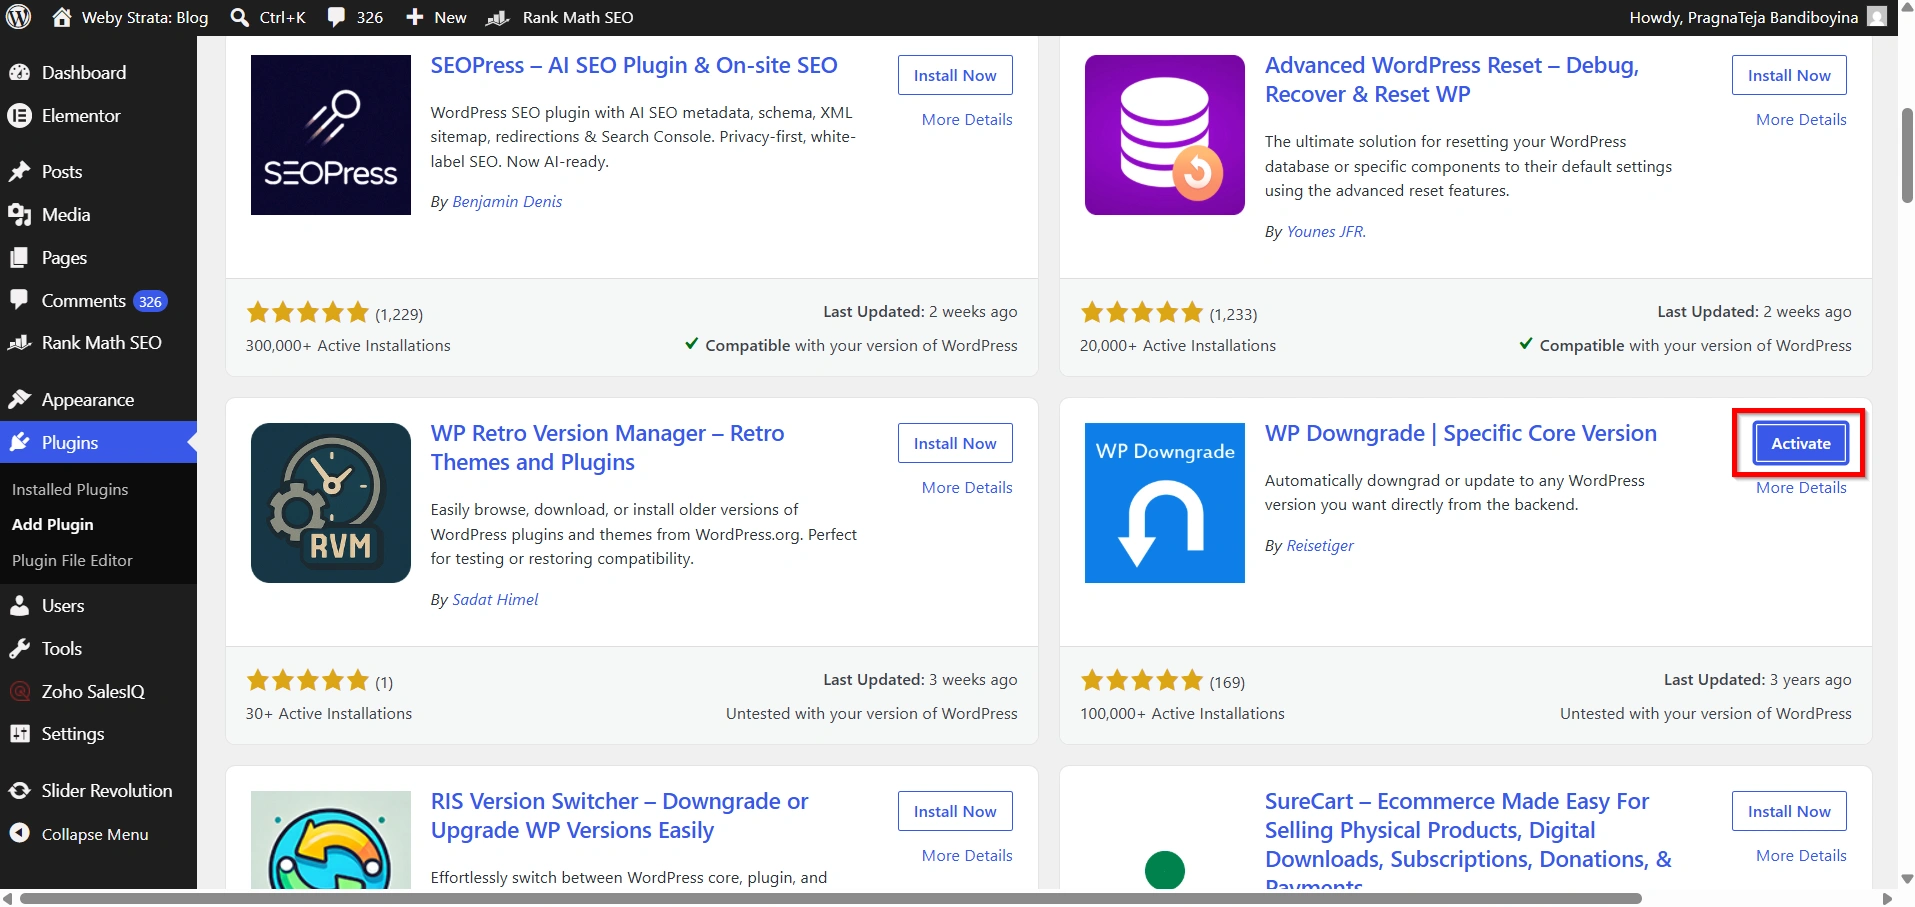The image size is (1915, 907).
Task: Open the Advanced WordPress Reset plugin thumbnail
Action: pyautogui.click(x=1165, y=135)
